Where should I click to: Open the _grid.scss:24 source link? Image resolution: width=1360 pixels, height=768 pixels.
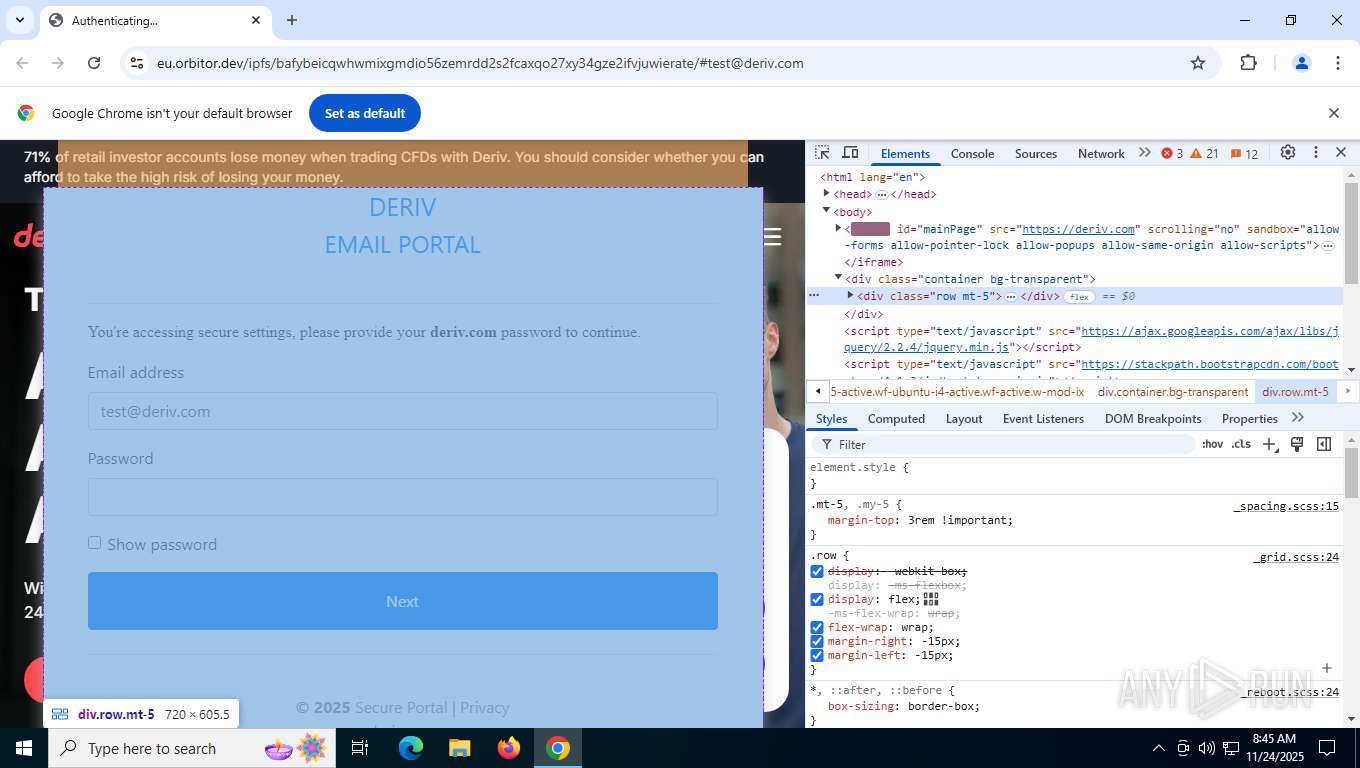pos(1296,557)
